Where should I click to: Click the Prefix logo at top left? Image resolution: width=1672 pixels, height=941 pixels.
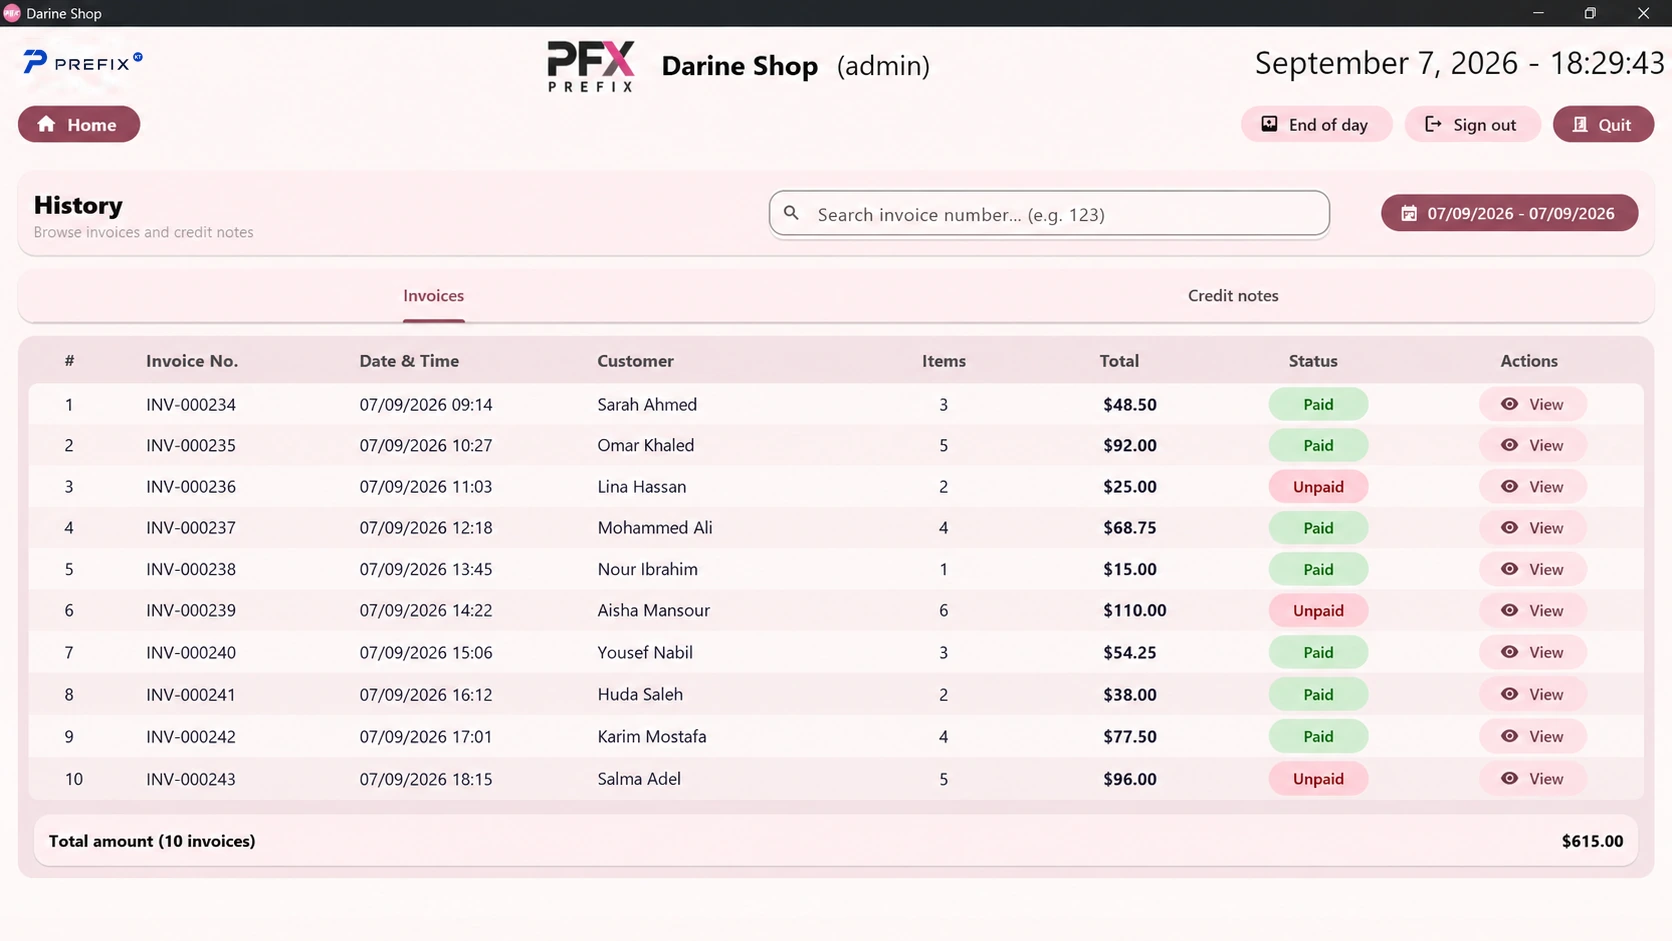point(83,62)
